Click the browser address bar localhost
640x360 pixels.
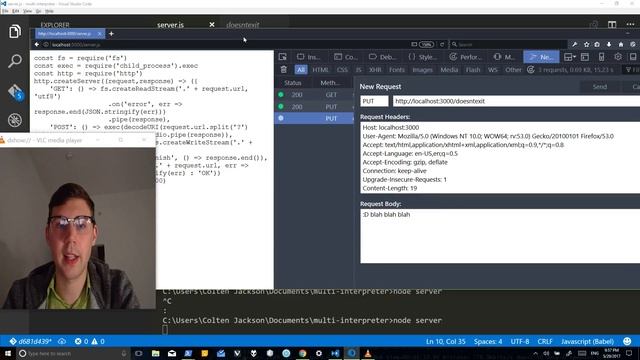229,44
